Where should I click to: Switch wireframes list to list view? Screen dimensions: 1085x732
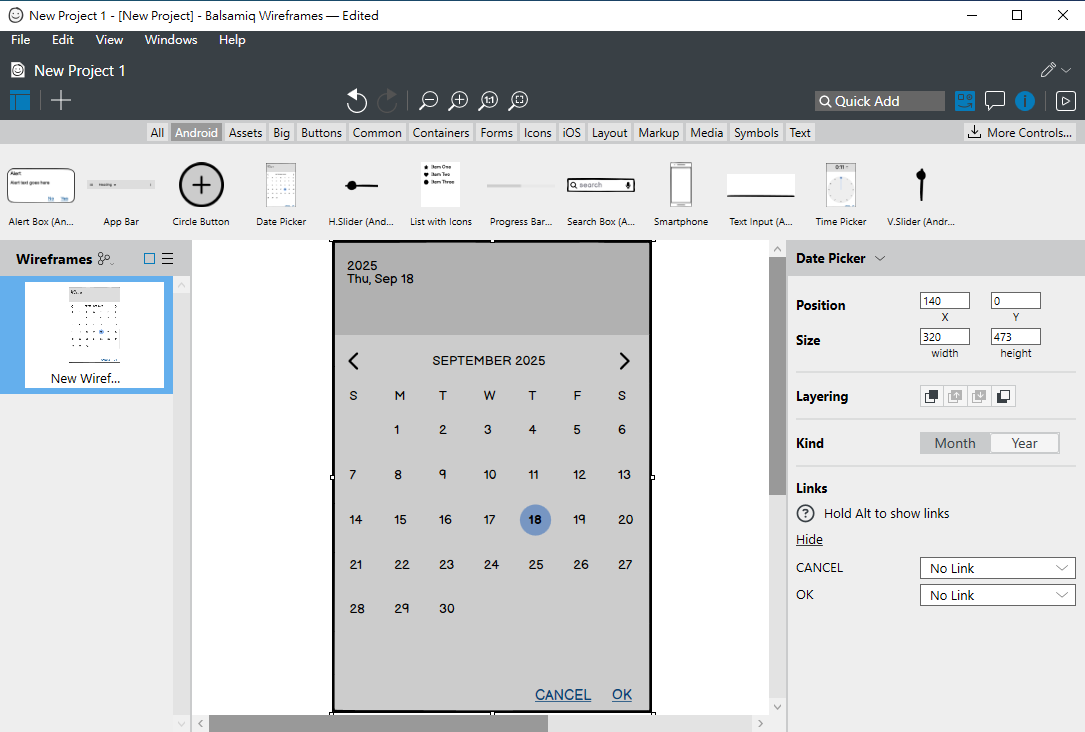pyautogui.click(x=167, y=259)
